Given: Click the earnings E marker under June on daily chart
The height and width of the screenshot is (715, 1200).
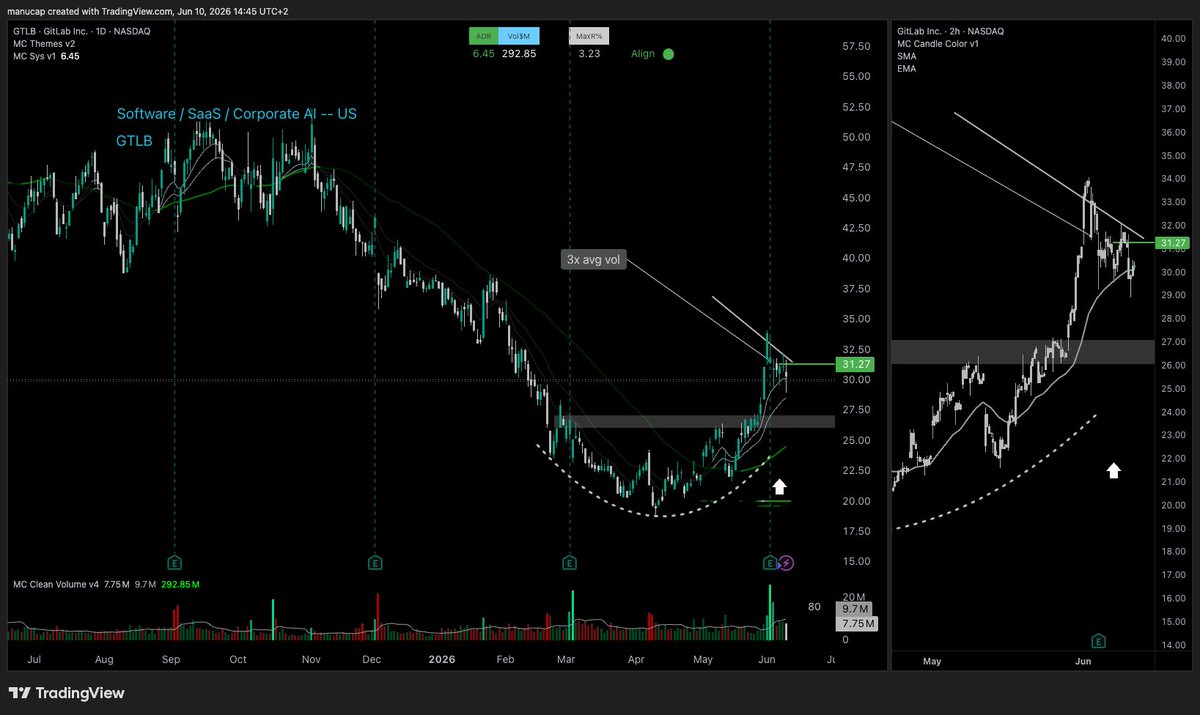Looking at the screenshot, I should click(x=769, y=563).
